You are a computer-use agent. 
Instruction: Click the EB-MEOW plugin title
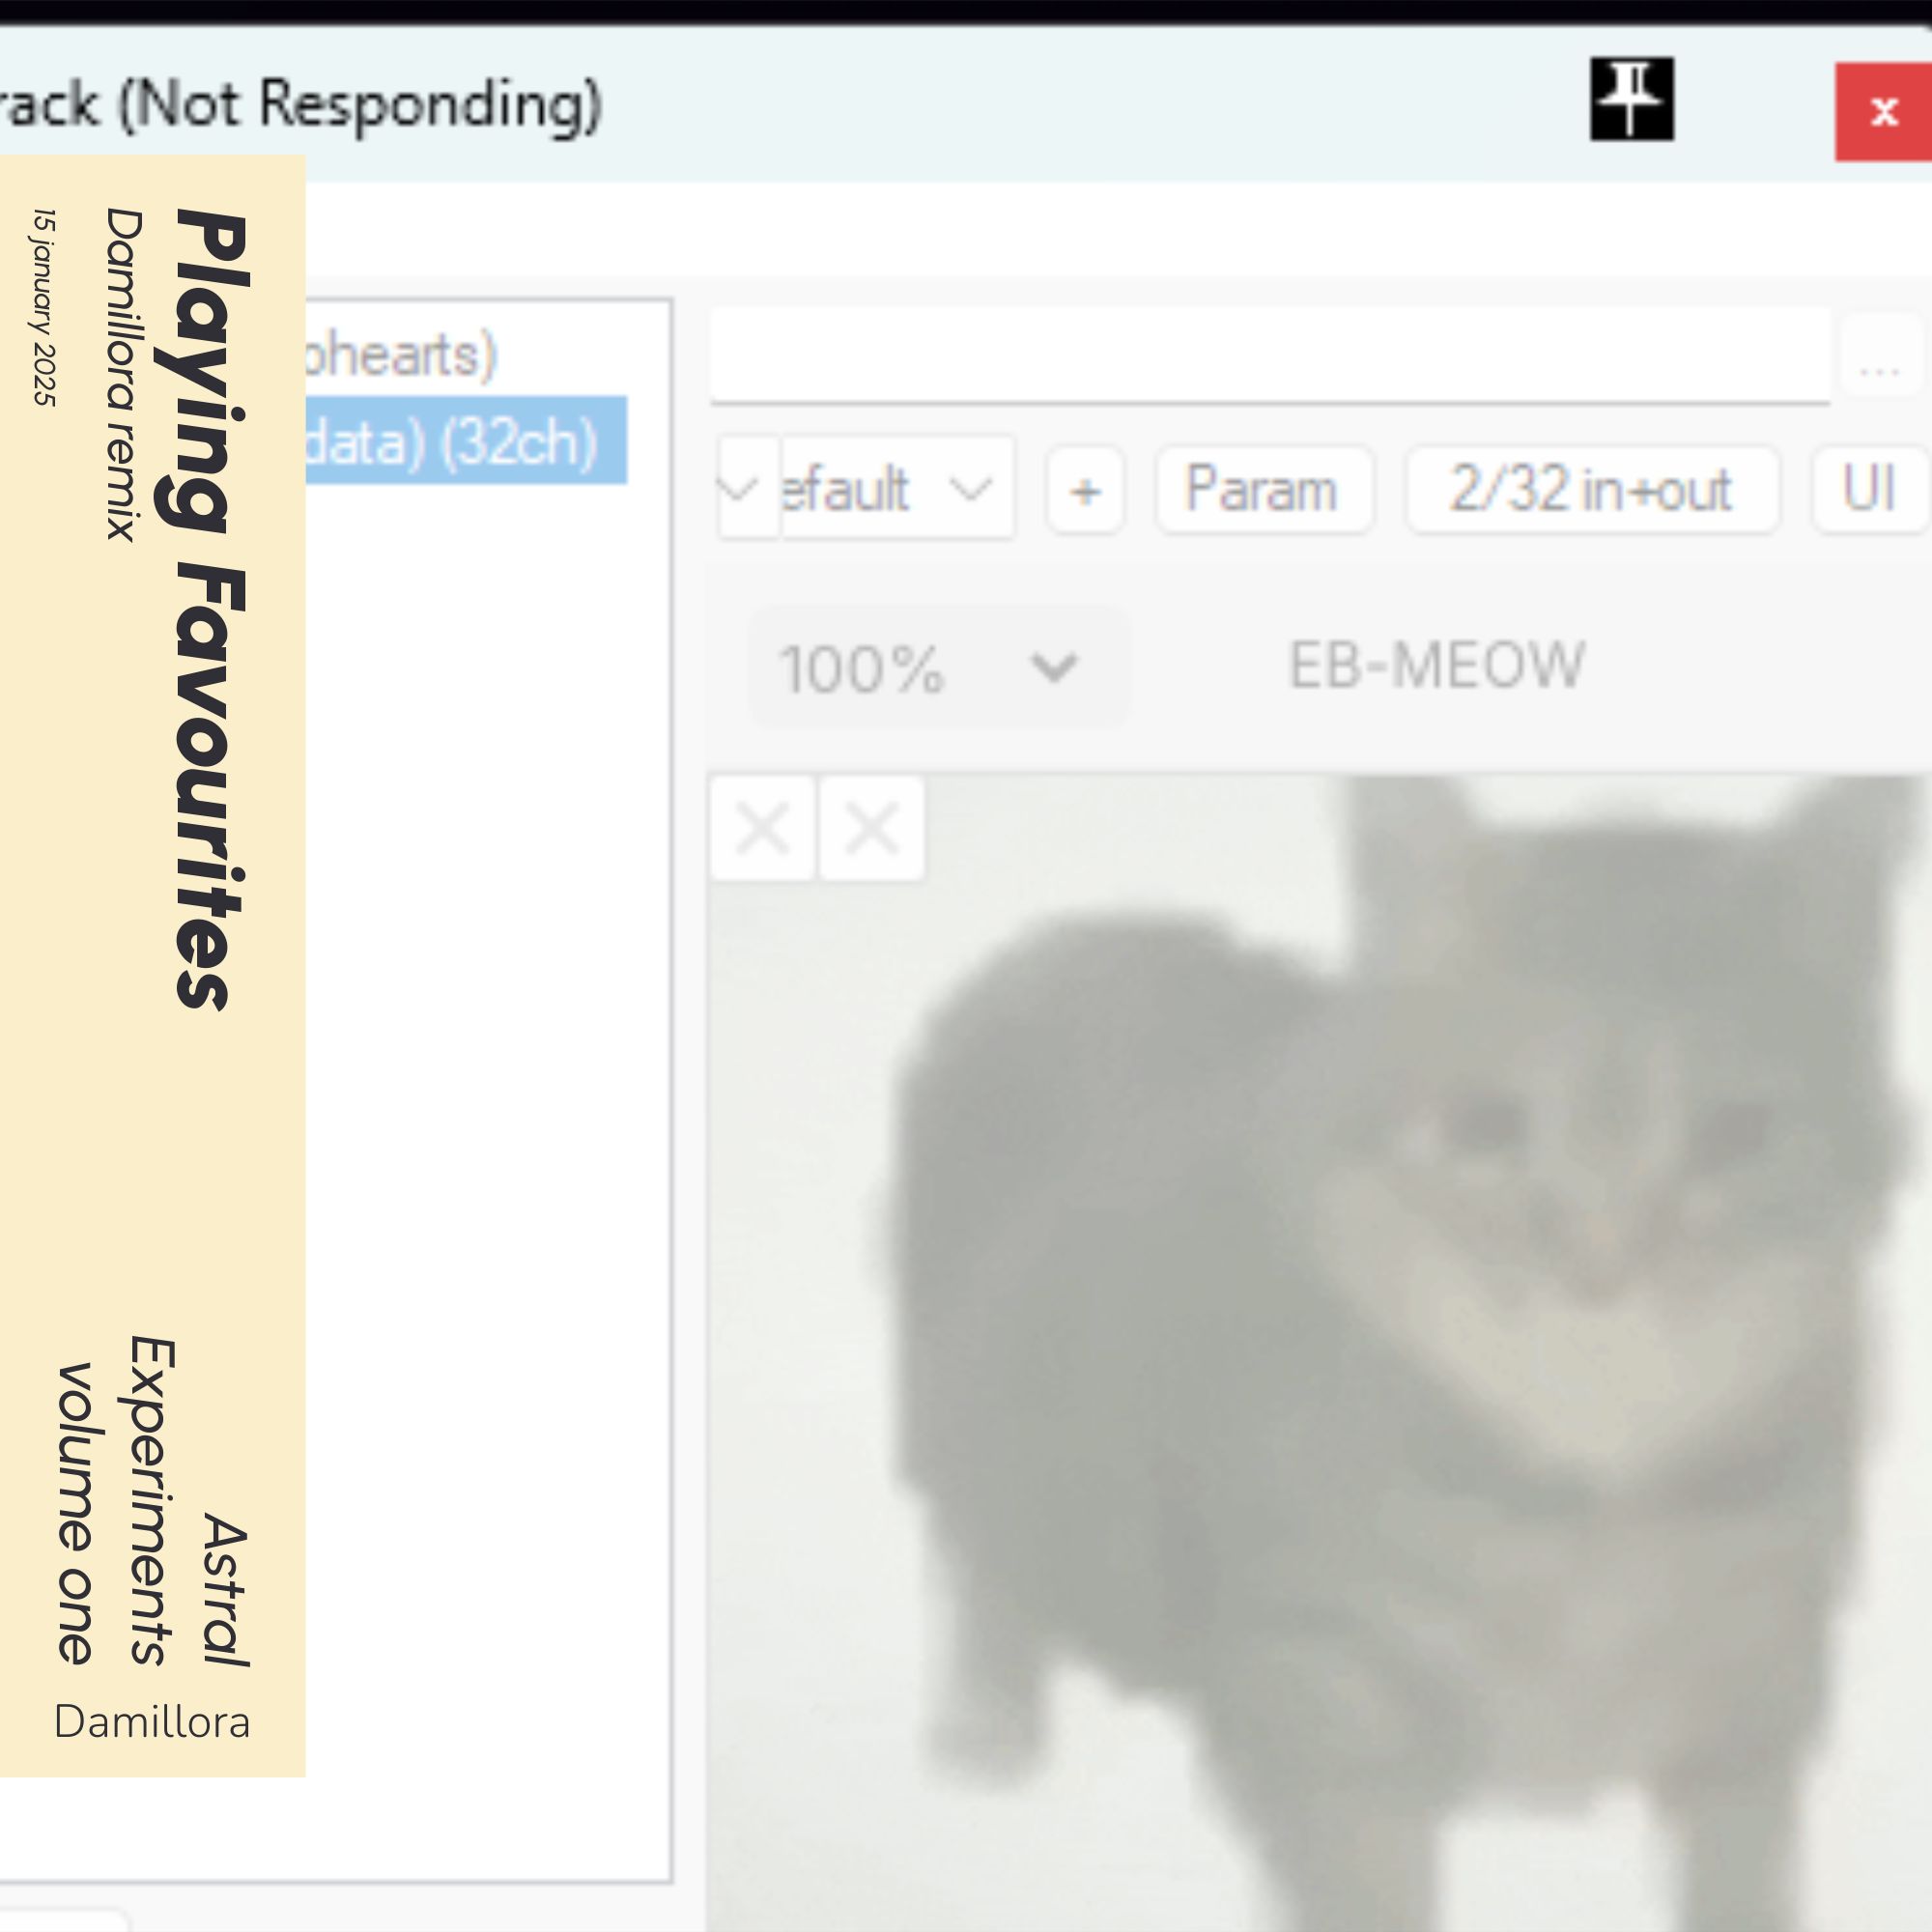point(1436,665)
